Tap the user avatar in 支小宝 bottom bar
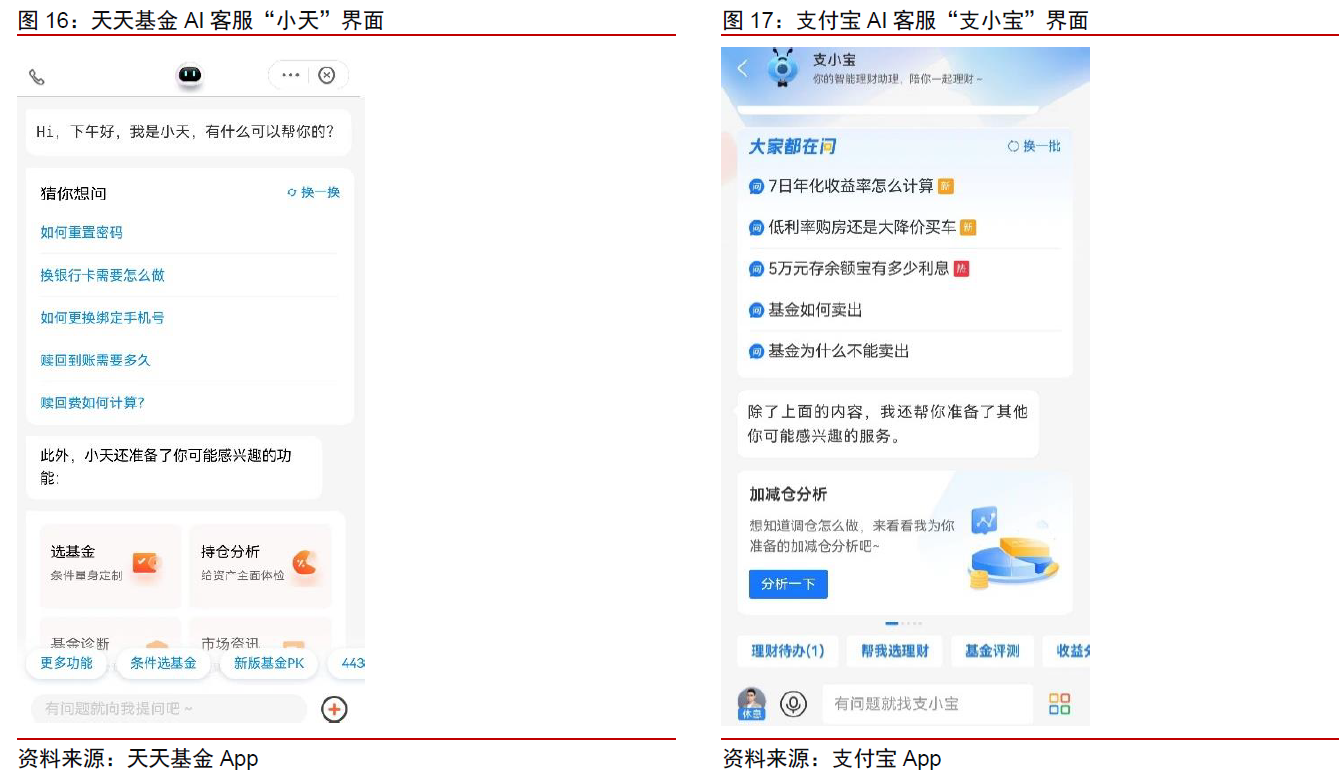Image resolution: width=1344 pixels, height=776 pixels. [751, 704]
